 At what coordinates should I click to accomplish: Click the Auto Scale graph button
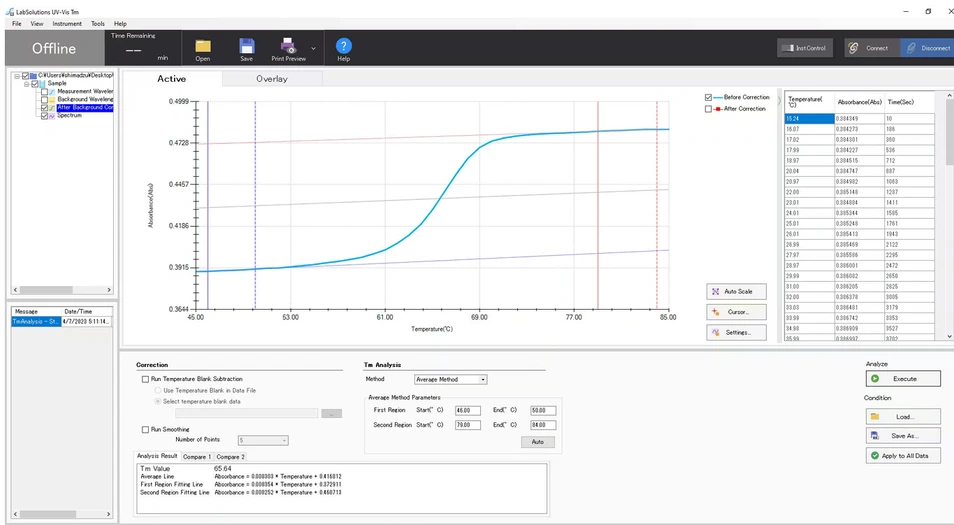click(736, 292)
